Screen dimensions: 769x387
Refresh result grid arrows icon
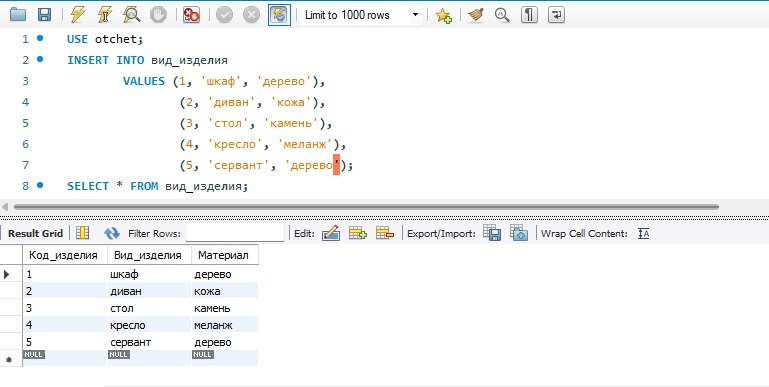112,233
